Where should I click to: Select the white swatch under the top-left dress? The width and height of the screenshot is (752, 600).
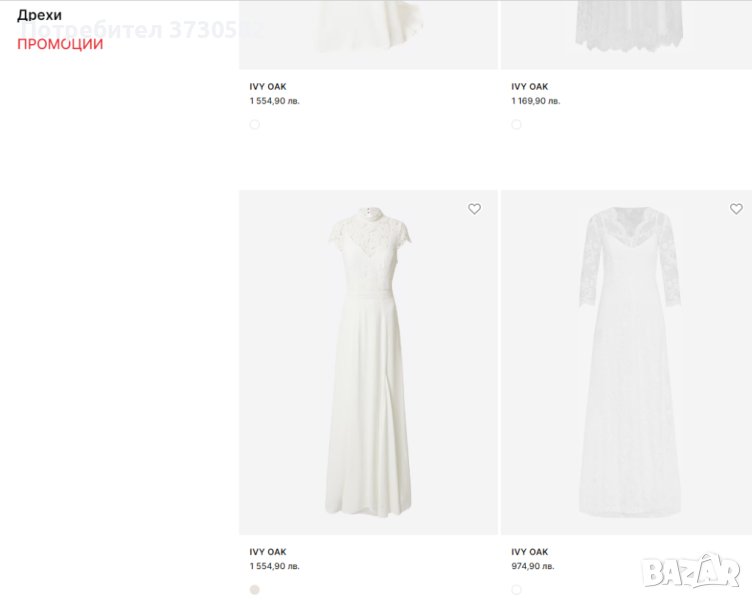pos(254,125)
